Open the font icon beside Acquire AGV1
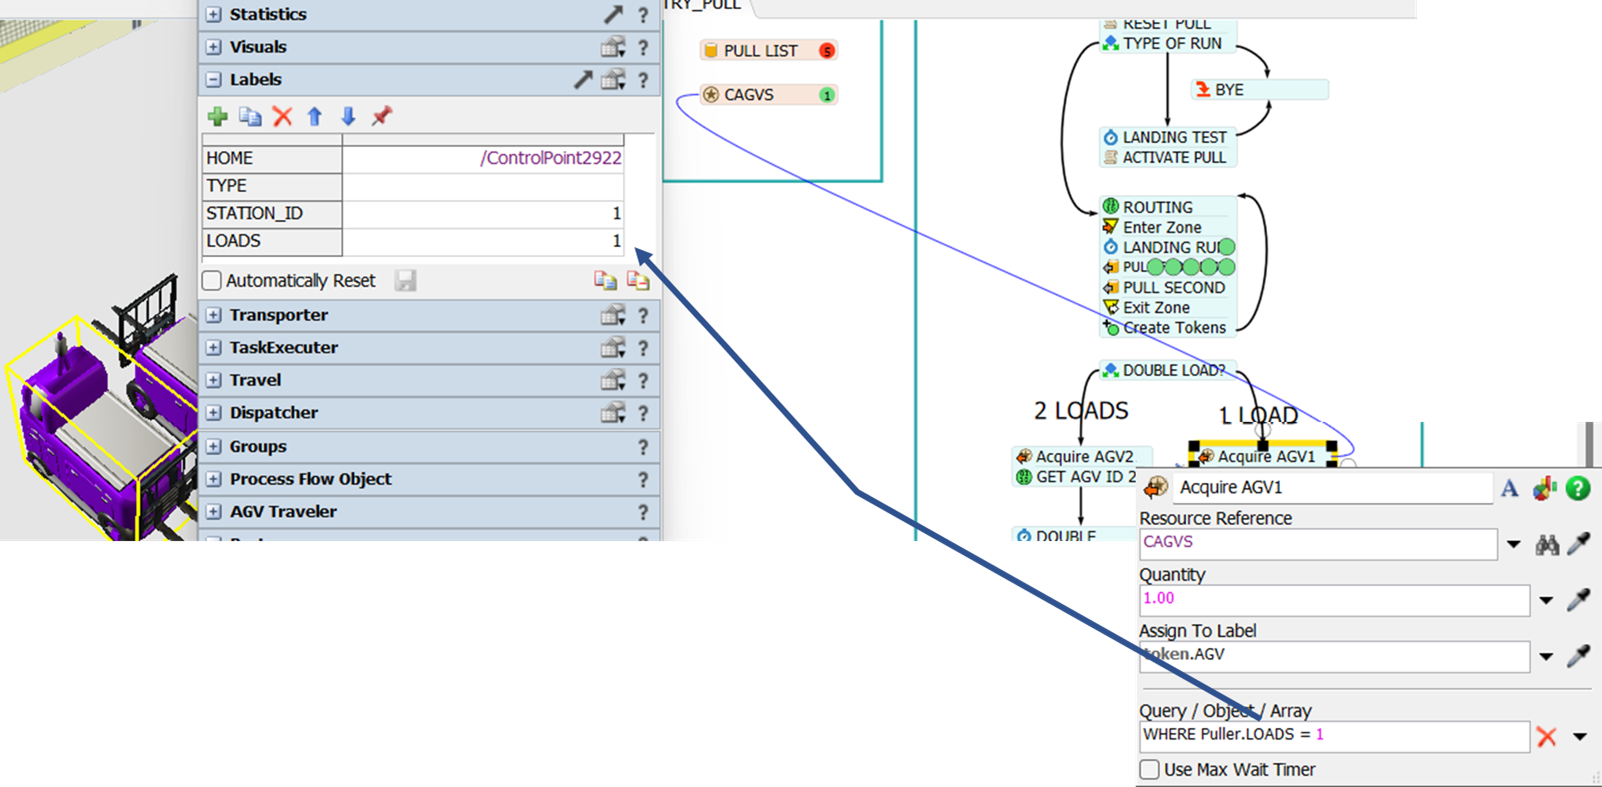The image size is (1602, 787). (x=1510, y=488)
